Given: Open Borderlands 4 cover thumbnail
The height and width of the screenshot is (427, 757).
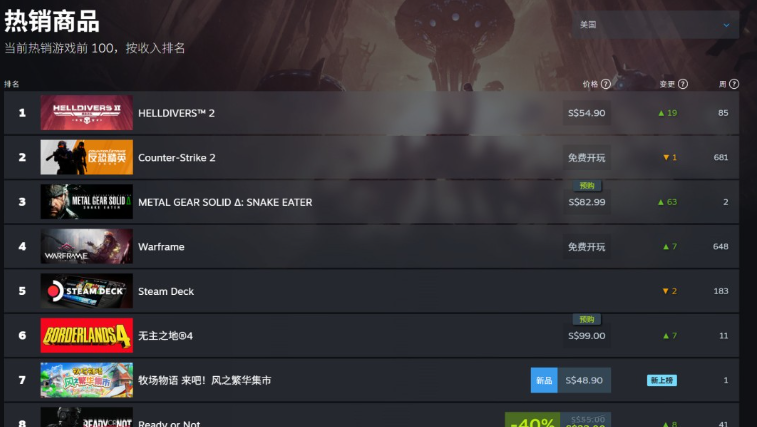Looking at the screenshot, I should (x=86, y=335).
